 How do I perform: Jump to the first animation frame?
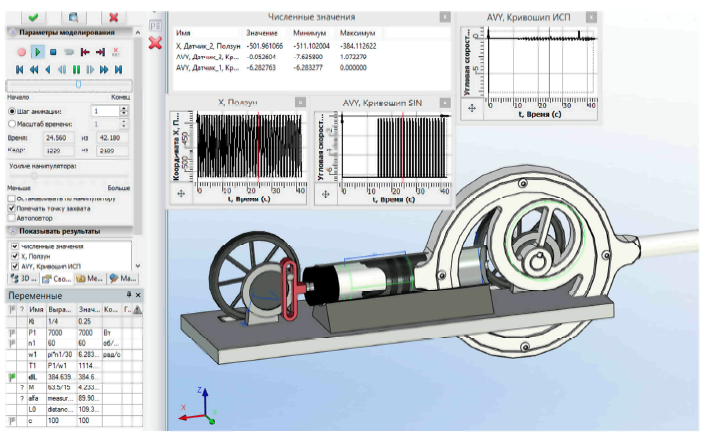pos(18,69)
